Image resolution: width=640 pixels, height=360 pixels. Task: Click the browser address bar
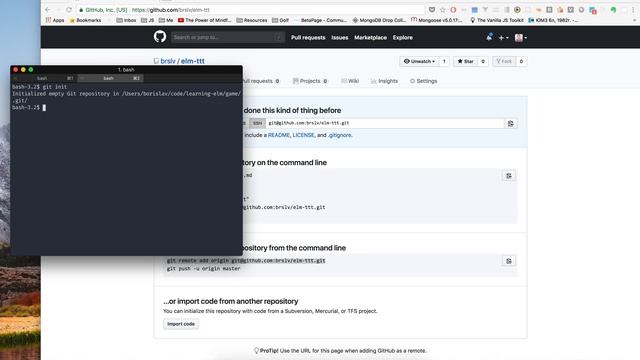pyautogui.click(x=250, y=9)
